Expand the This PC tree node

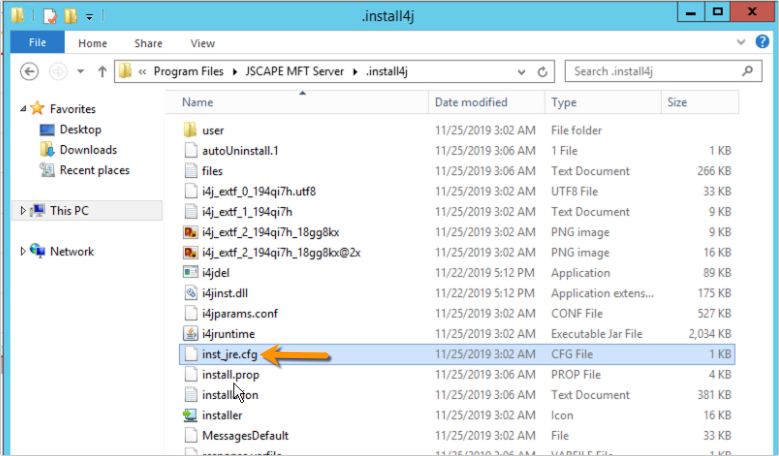(x=23, y=211)
